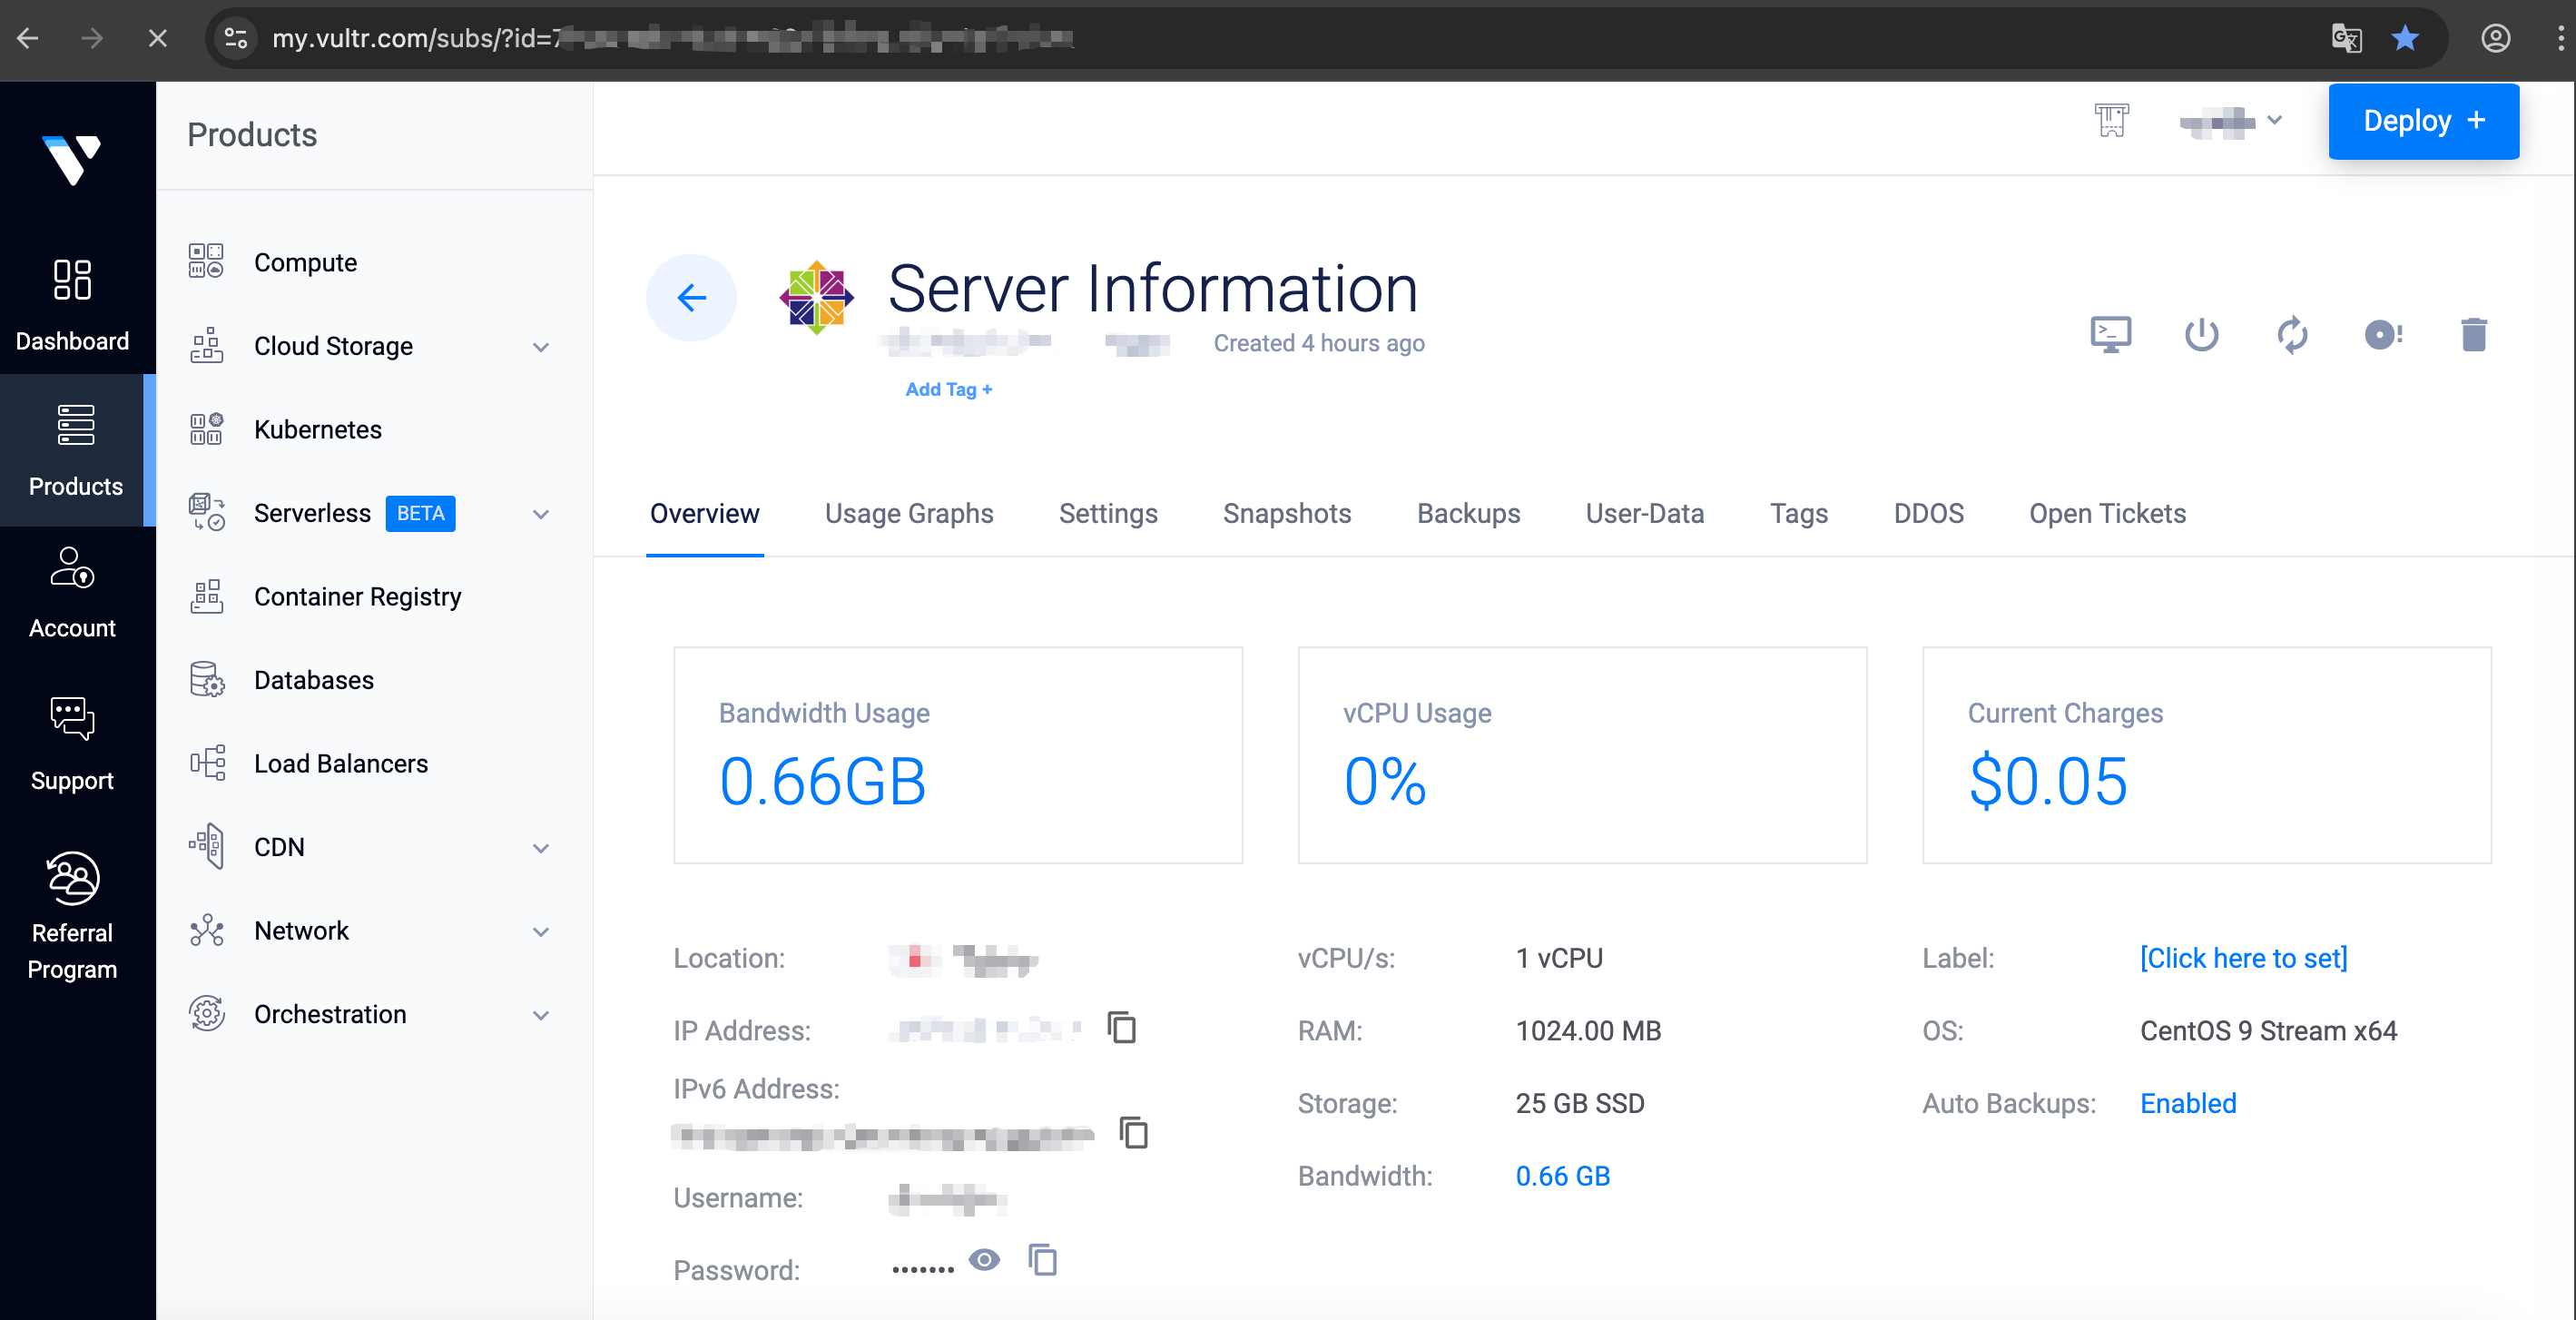Screen dimensions: 2576x1320
Task: Copy the server password
Action: tap(1042, 1260)
